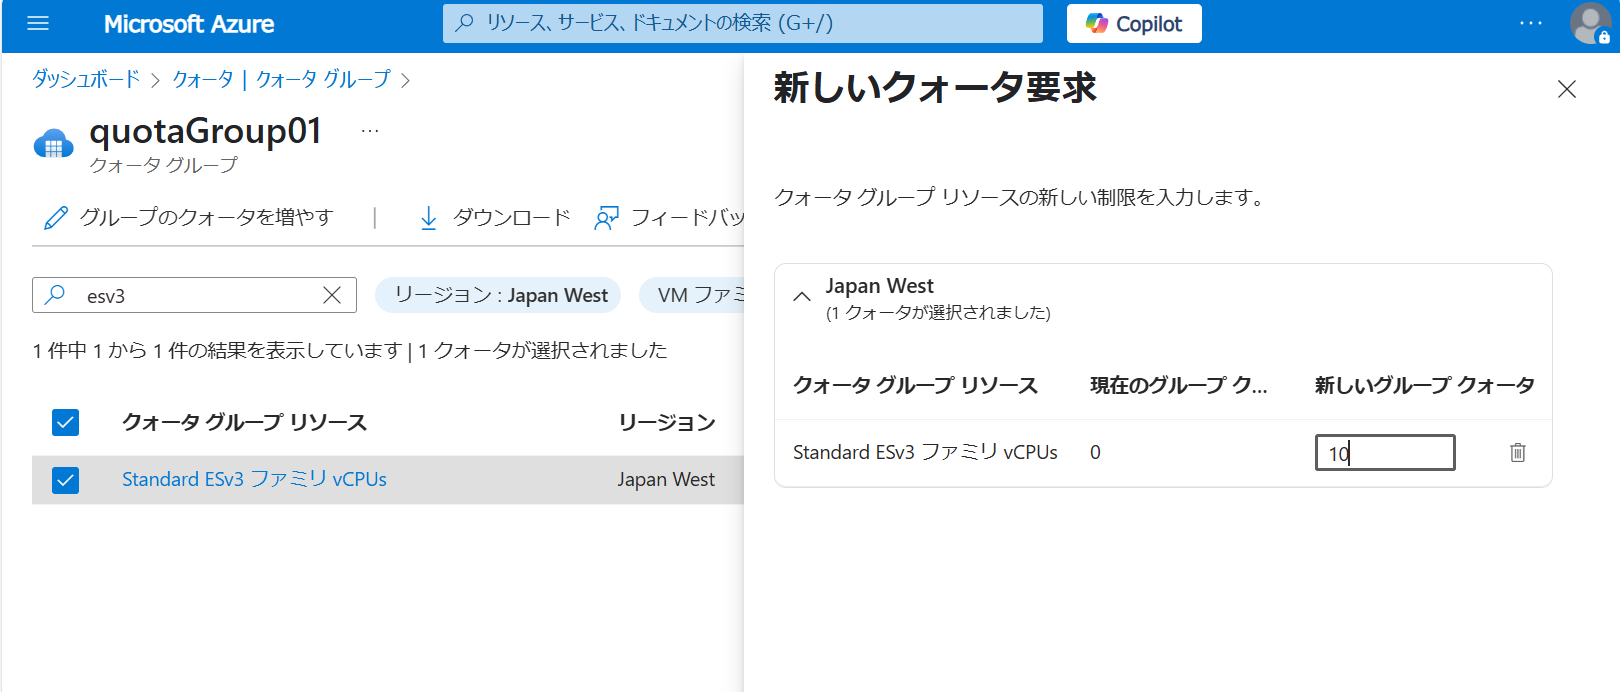1620x692 pixels.
Task: Click the 現在のグループ ク... column header in the panel
Action: [1178, 385]
